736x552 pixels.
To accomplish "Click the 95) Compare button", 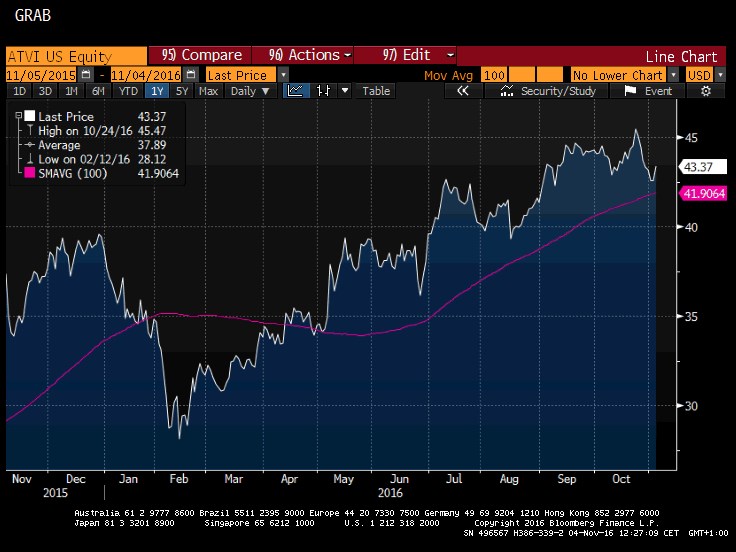I will [200, 55].
